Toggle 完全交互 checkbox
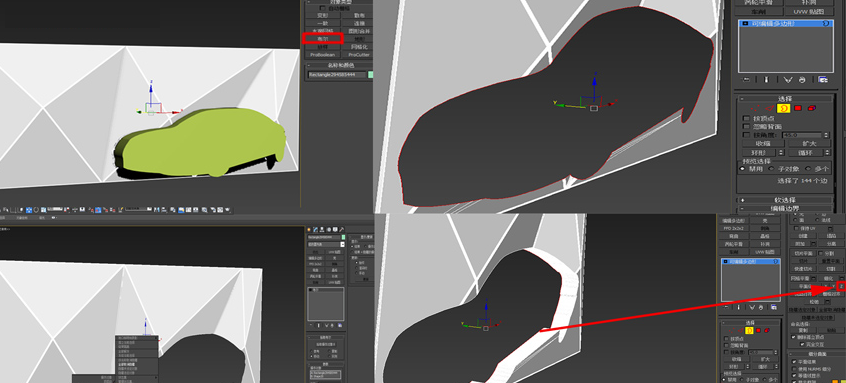The width and height of the screenshot is (846, 383). (802, 344)
